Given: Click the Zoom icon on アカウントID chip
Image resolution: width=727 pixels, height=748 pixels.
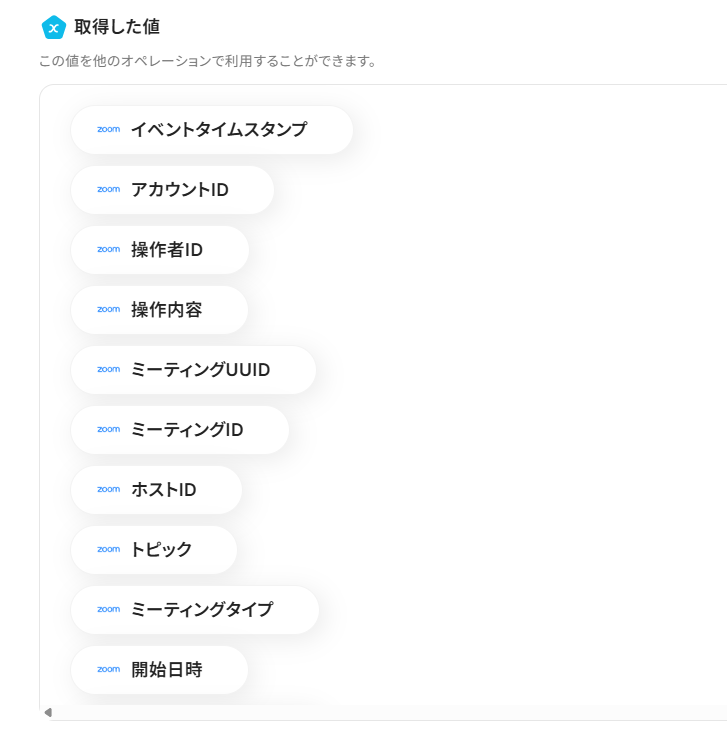Looking at the screenshot, I should coord(108,190).
